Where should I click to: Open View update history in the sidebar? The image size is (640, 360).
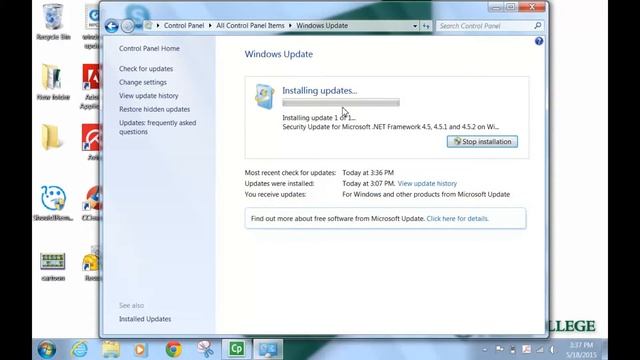[x=149, y=96]
